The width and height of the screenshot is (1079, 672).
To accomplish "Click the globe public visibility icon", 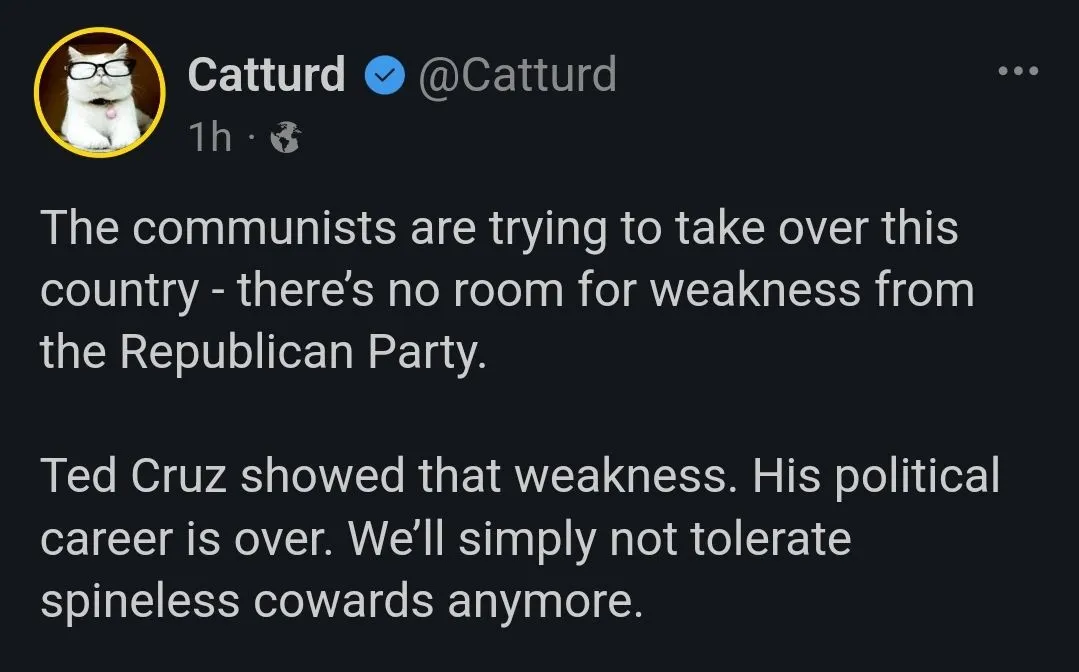I will [286, 137].
